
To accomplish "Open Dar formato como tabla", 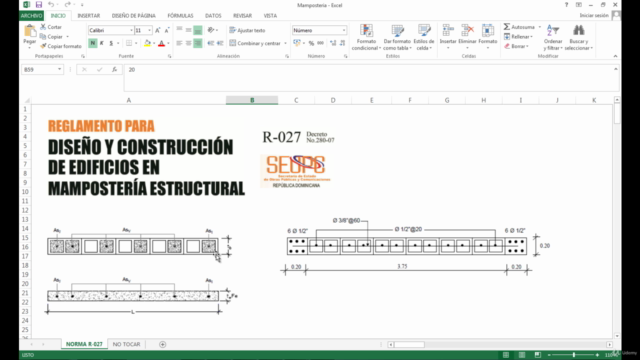I will coord(397,37).
